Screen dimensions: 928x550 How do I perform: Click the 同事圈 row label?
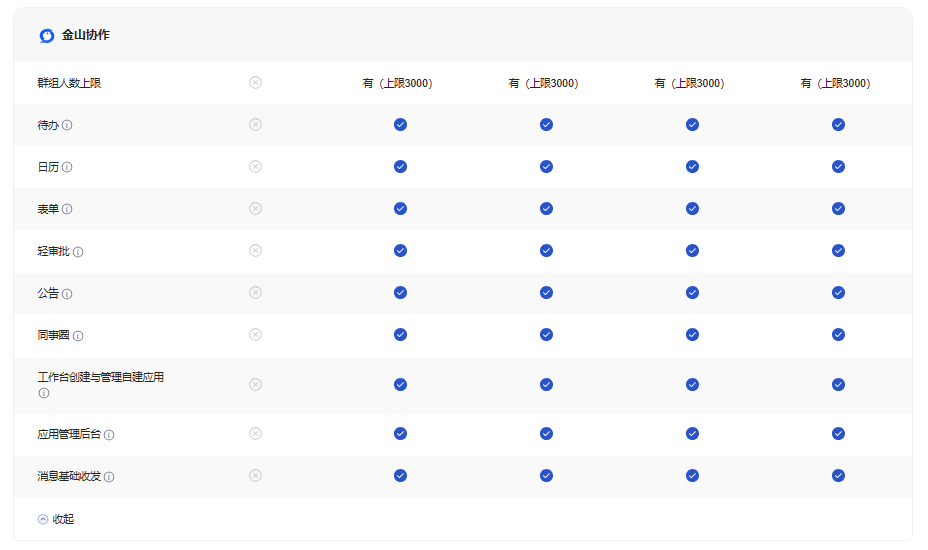(x=53, y=335)
